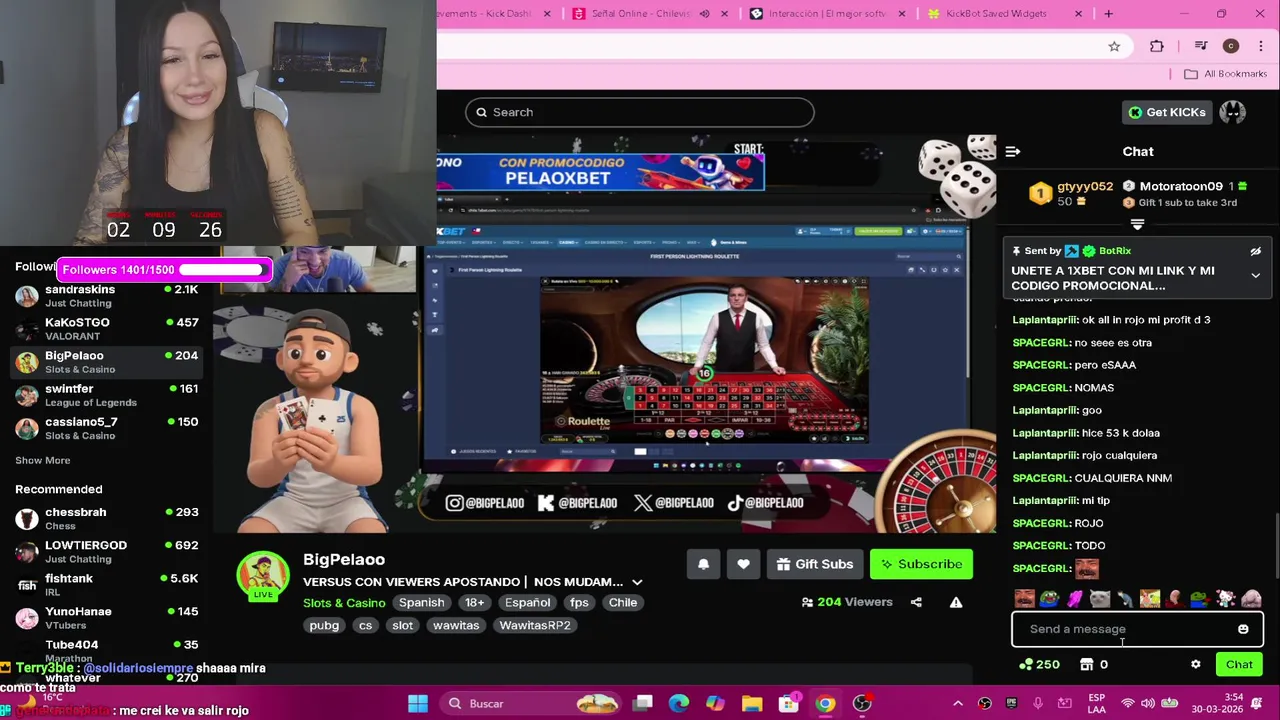Click the first emote in quick-emote row

(1024, 599)
